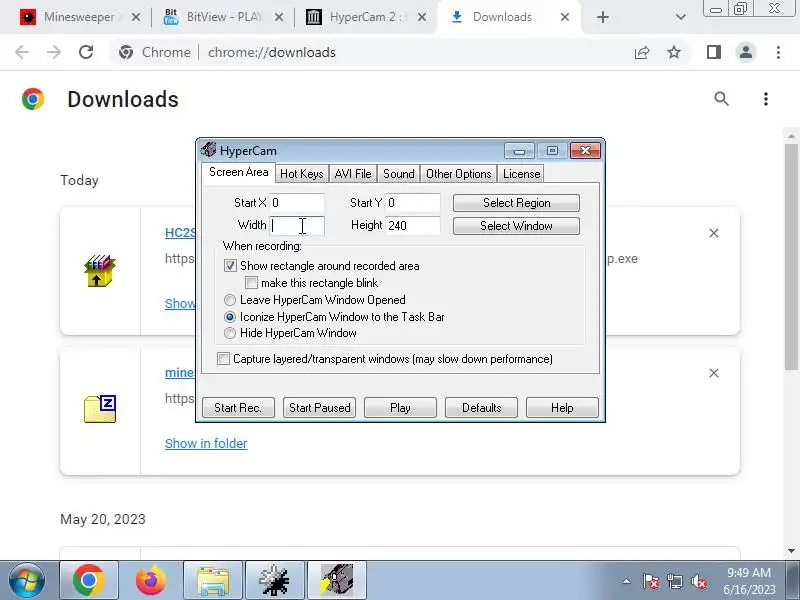This screenshot has height=600, width=800.
Task: Switch to the Hot Keys tab in HyperCam
Action: (x=302, y=174)
